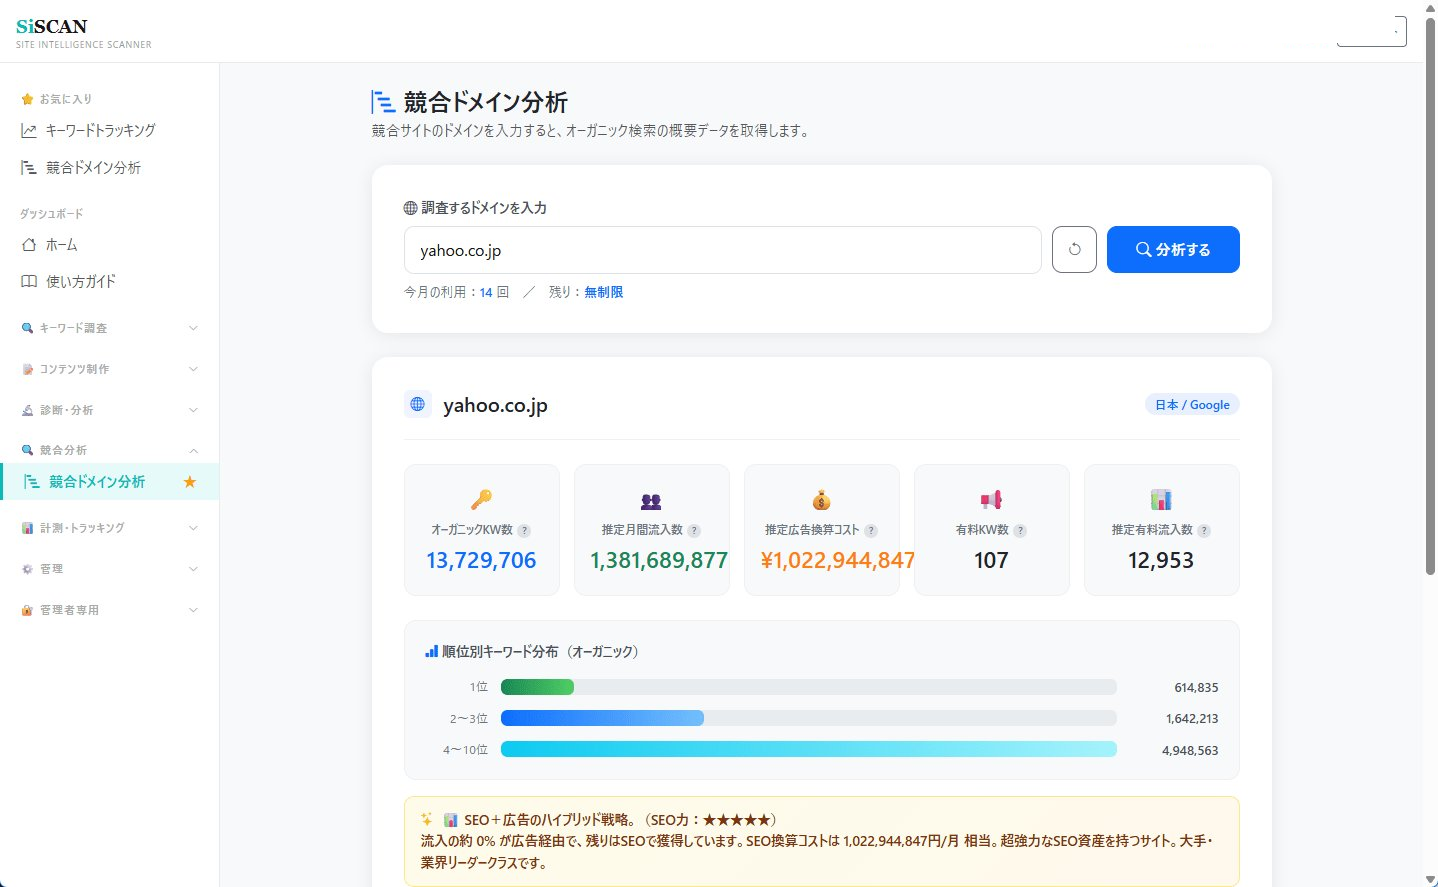The image size is (1438, 887).
Task: Click the book icon beside 使い方ガイド
Action: coord(29,282)
